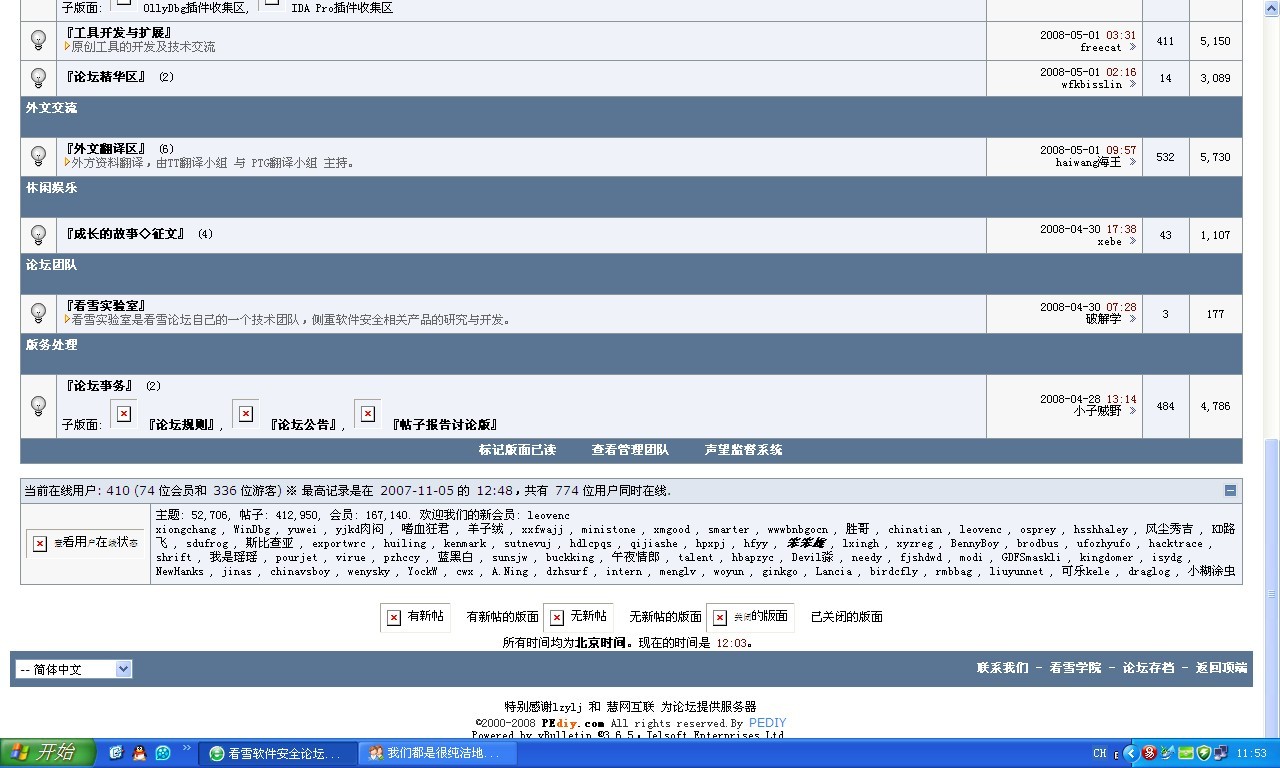Go to last post arrow next to haiwang海王
Image resolution: width=1280 pixels, height=768 pixels.
pyautogui.click(x=1132, y=163)
